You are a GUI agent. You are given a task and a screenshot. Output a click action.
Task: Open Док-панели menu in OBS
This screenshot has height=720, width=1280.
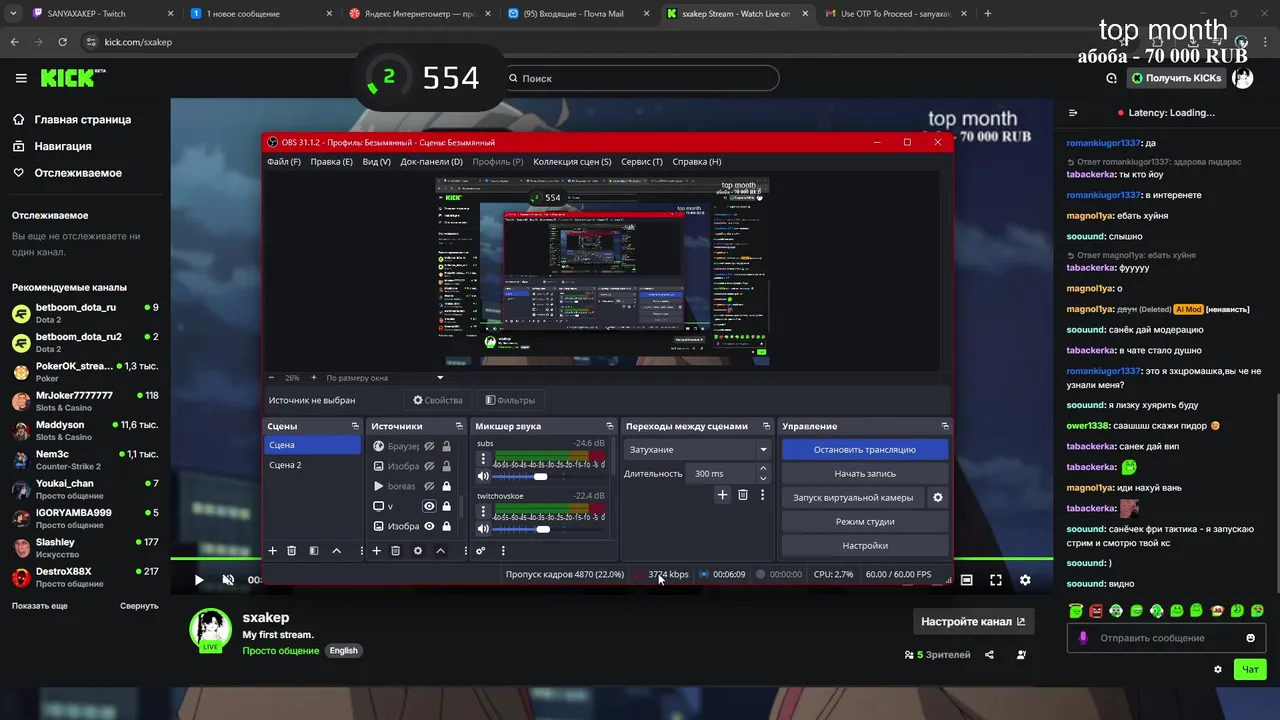[431, 162]
